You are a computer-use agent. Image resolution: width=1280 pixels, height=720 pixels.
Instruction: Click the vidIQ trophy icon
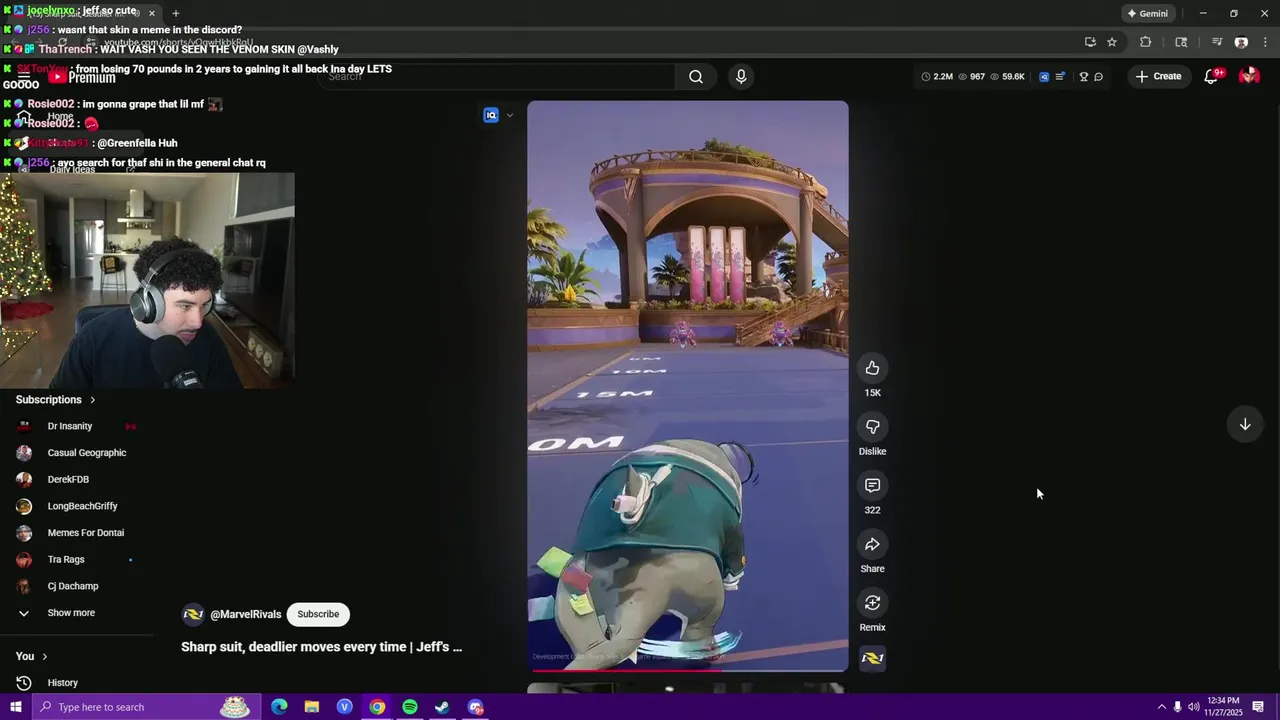click(x=1083, y=76)
